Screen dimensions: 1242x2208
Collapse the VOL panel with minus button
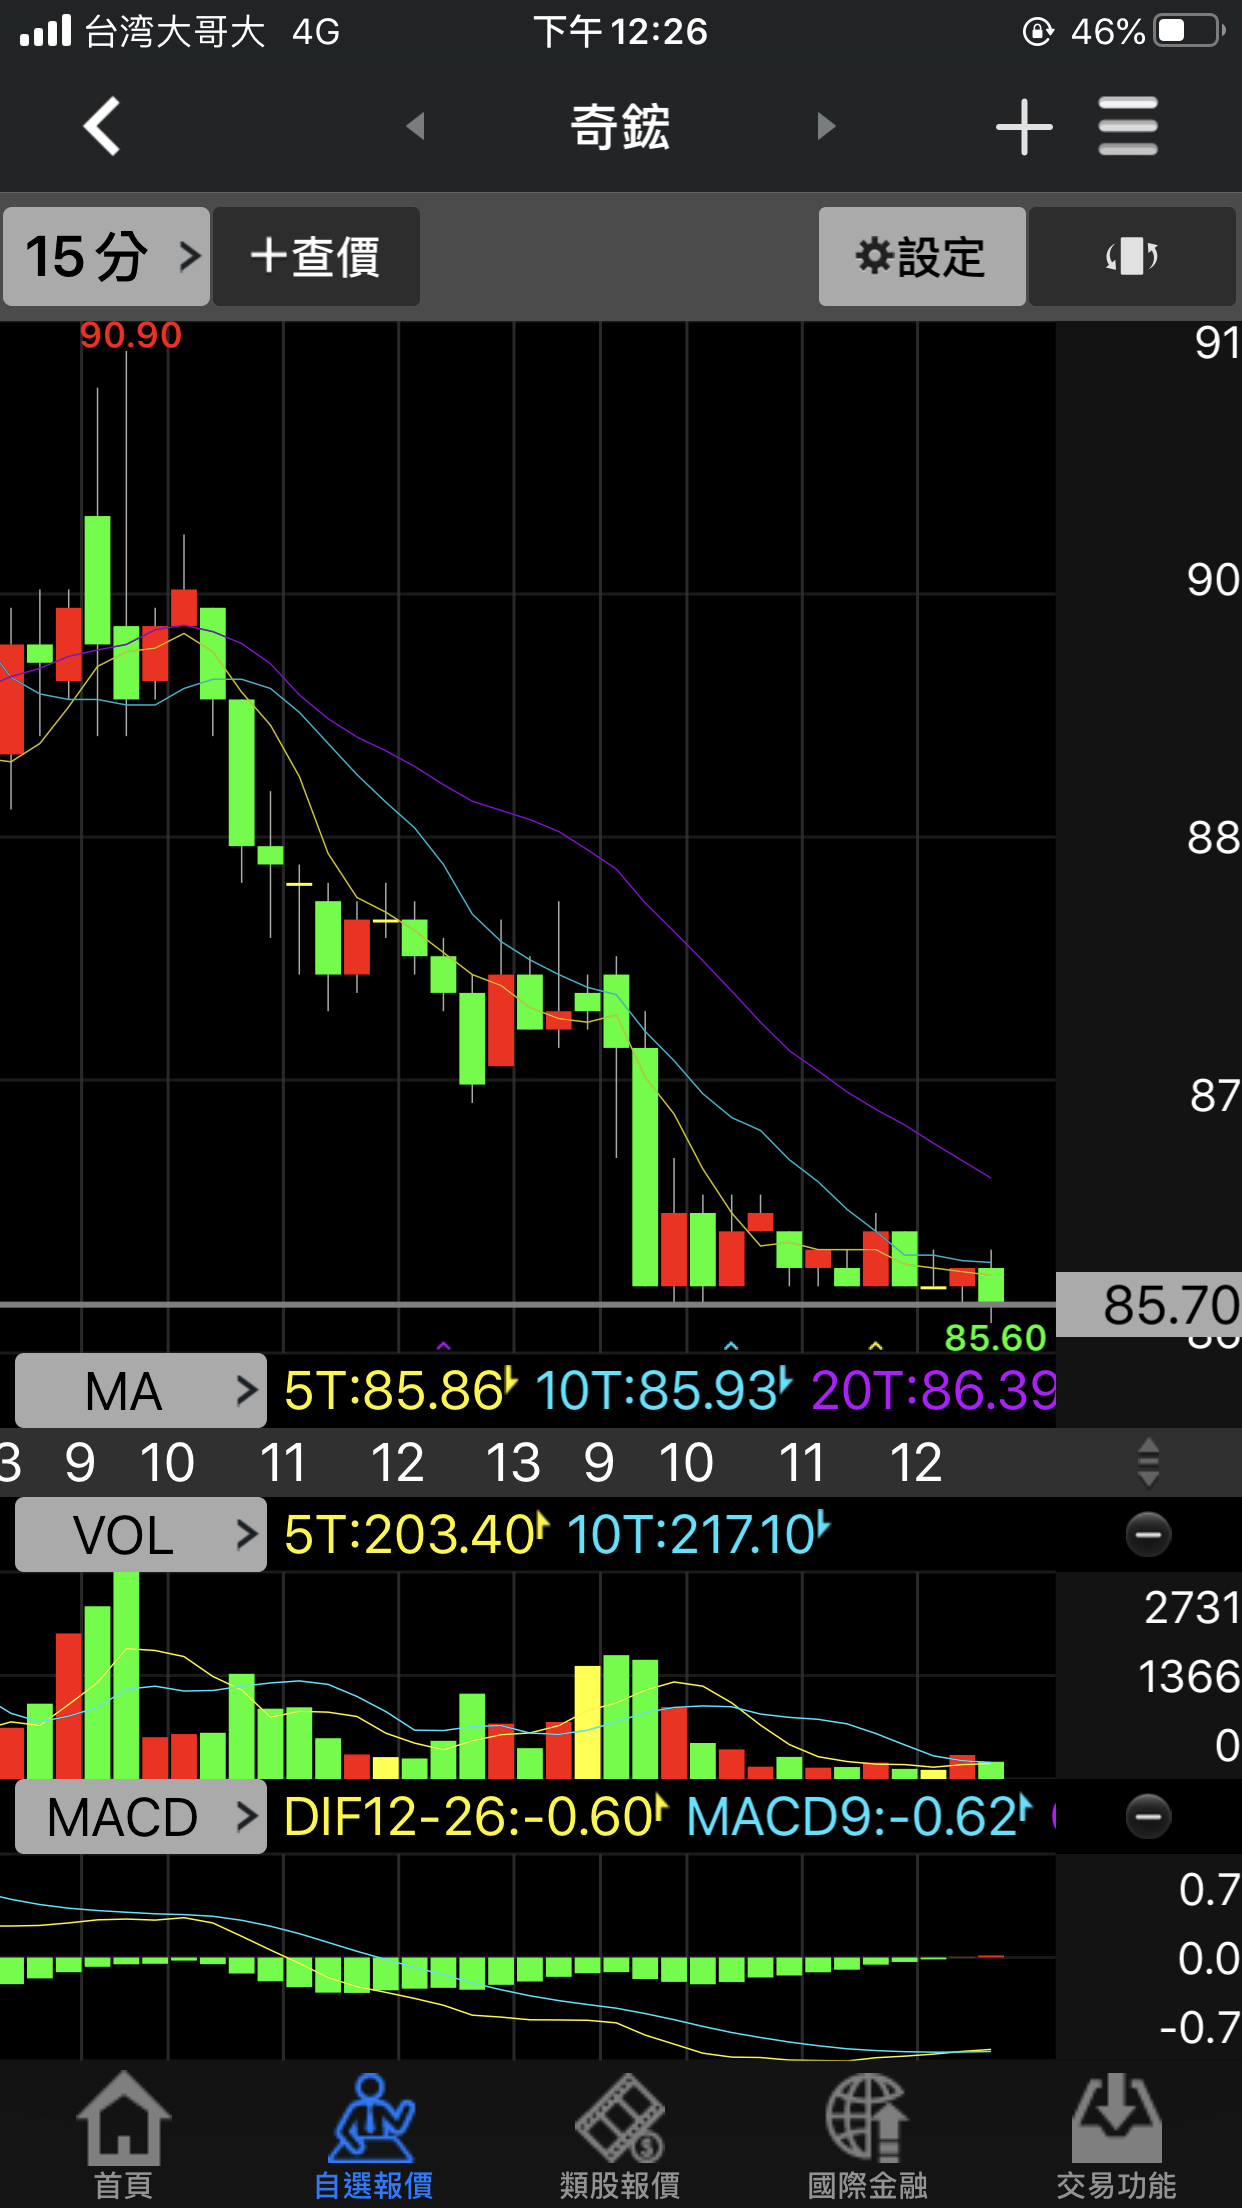tap(1148, 1535)
